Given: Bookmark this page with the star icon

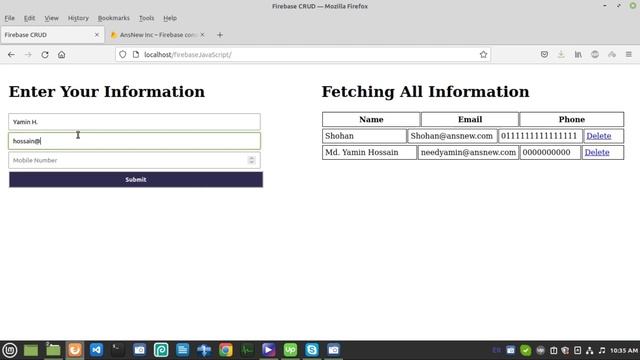Looking at the screenshot, I should [x=483, y=54].
